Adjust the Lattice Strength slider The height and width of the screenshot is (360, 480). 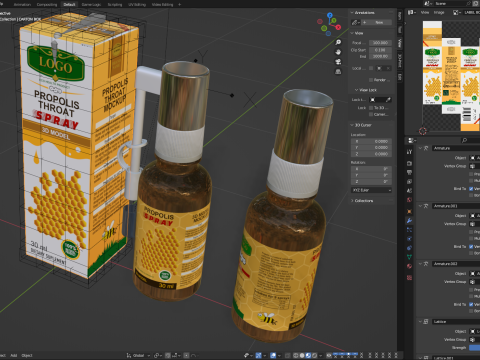click(474, 348)
